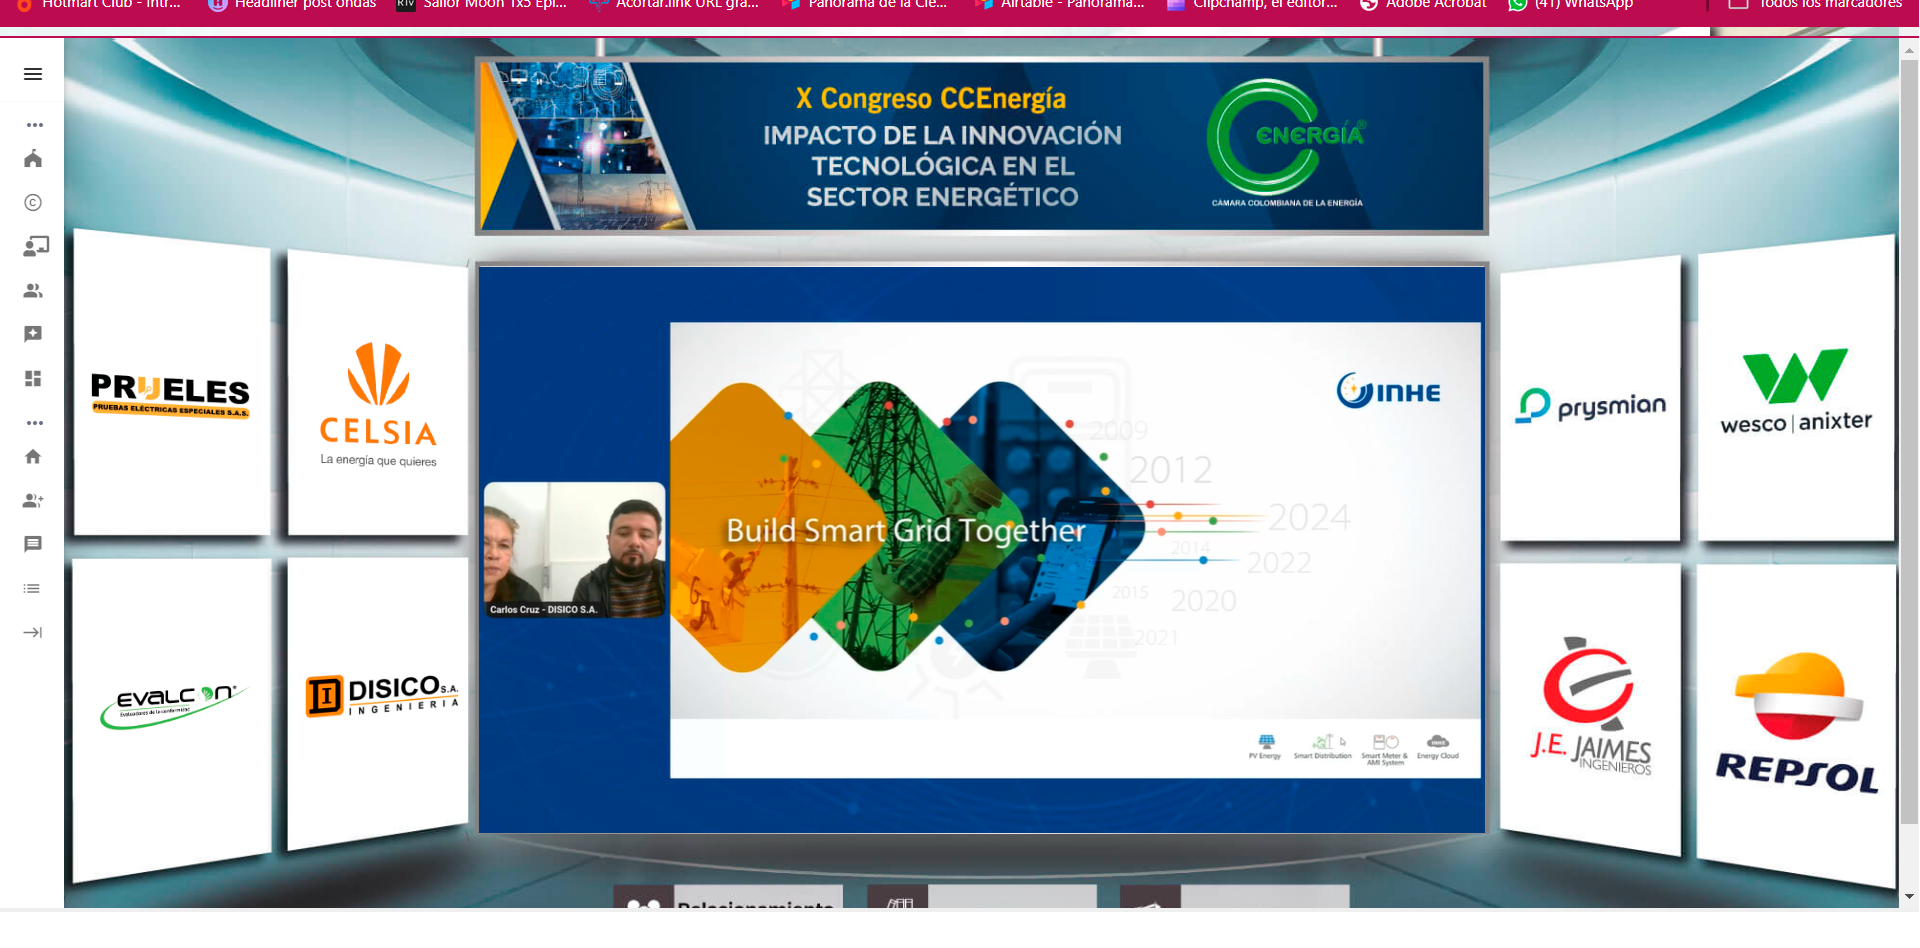Click the starred chat bubble icon
1920x948 pixels.
pyautogui.click(x=33, y=334)
